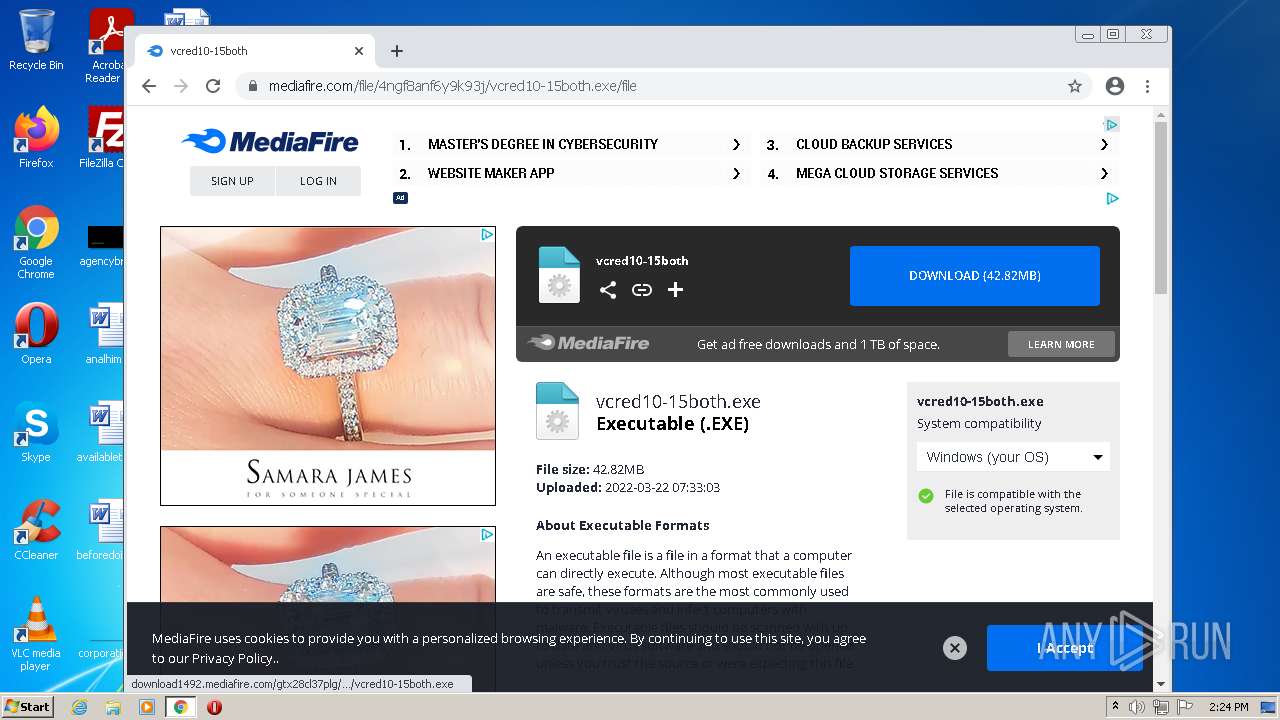Open the Chrome three-dot menu
Viewport: 1280px width, 720px height.
pyautogui.click(x=1148, y=86)
